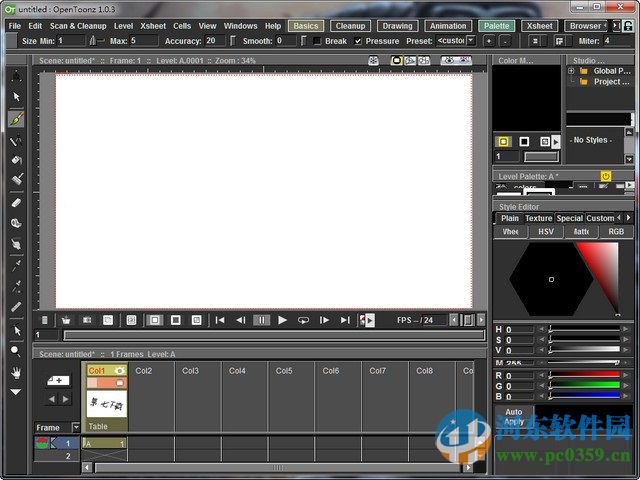Open the Plain tab in Style Editor
Viewport: 640px width, 480px height.
[509, 218]
